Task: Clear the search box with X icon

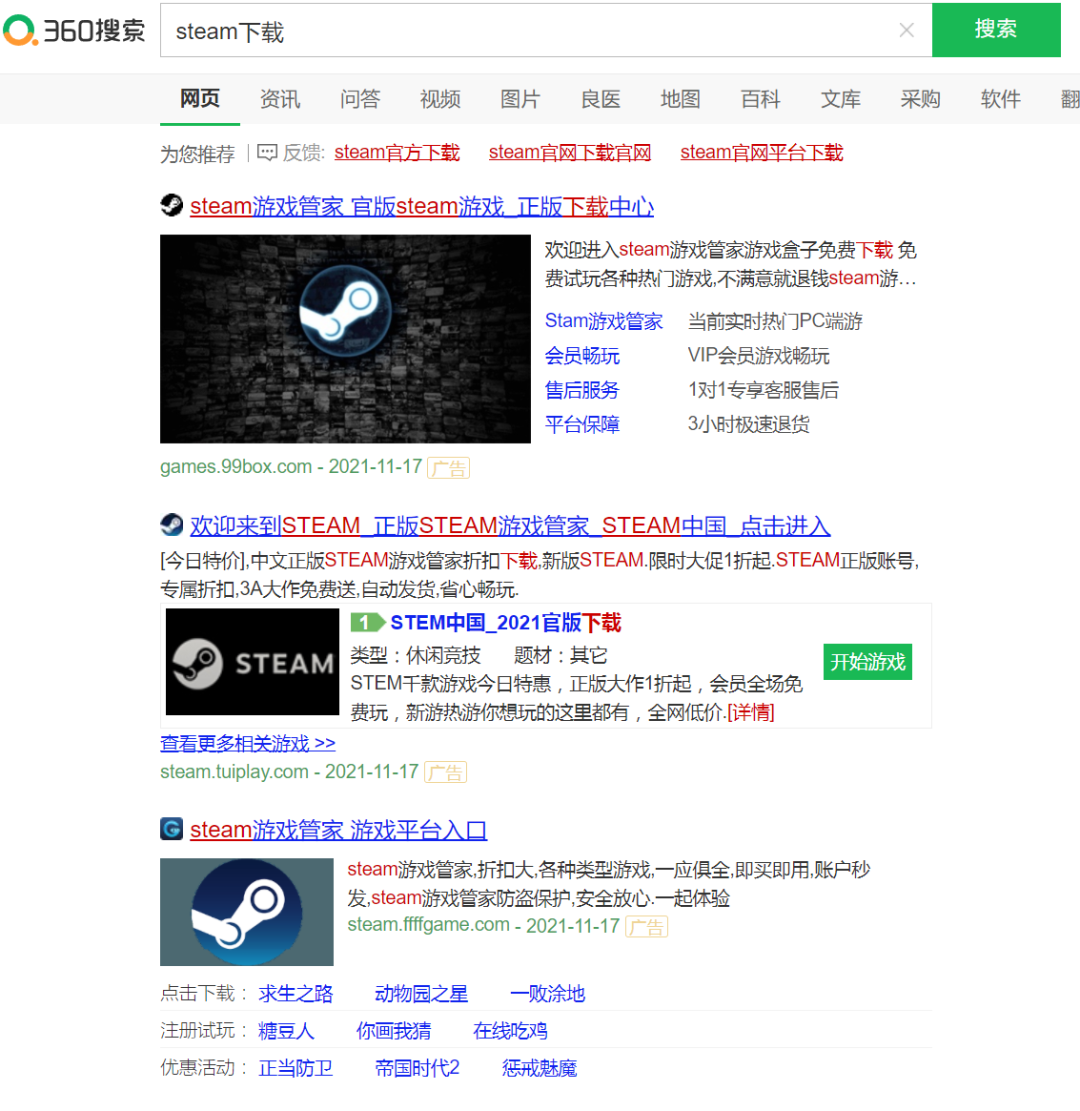Action: point(906,30)
